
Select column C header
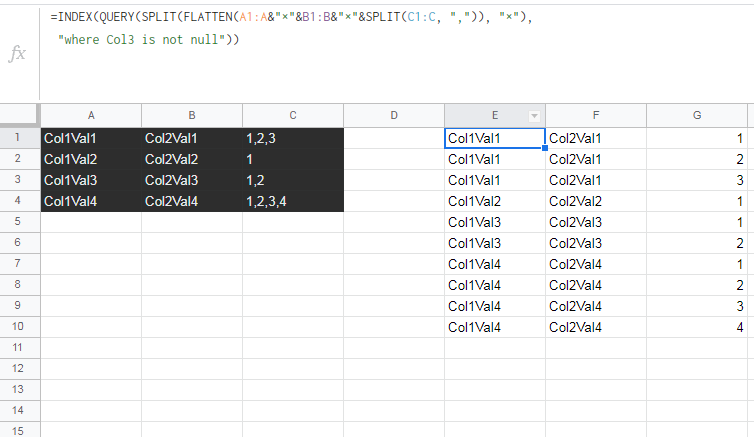click(293, 115)
